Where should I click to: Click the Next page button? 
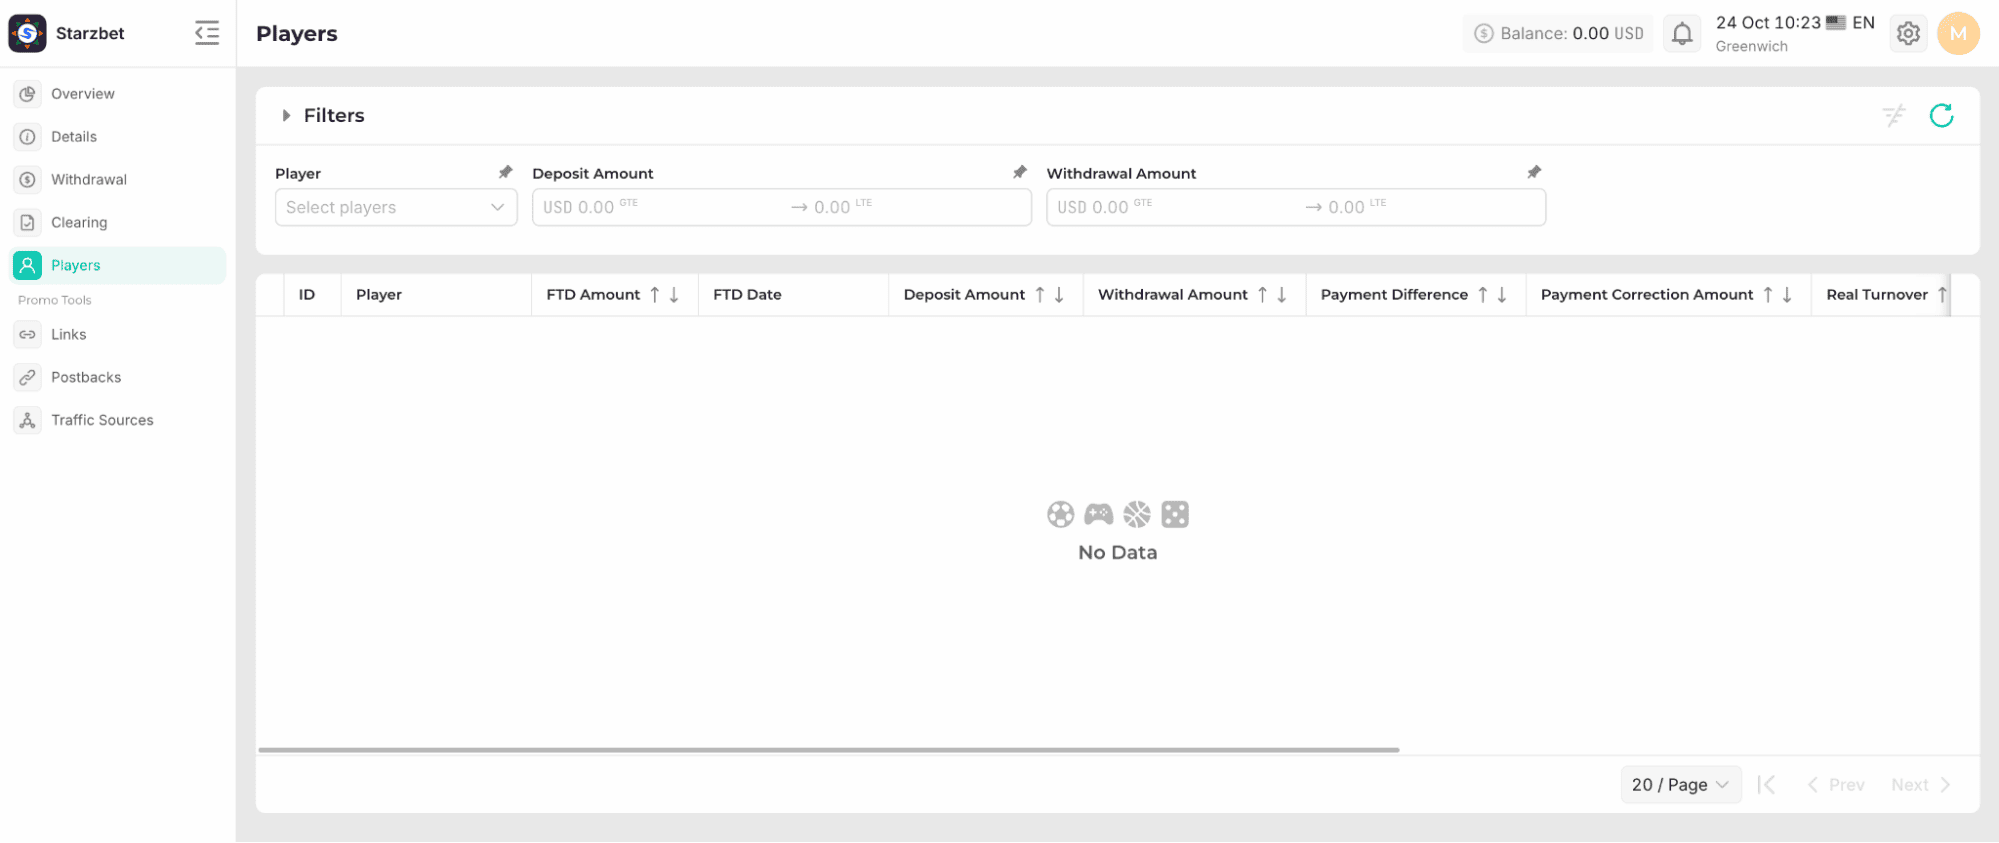tap(1921, 785)
